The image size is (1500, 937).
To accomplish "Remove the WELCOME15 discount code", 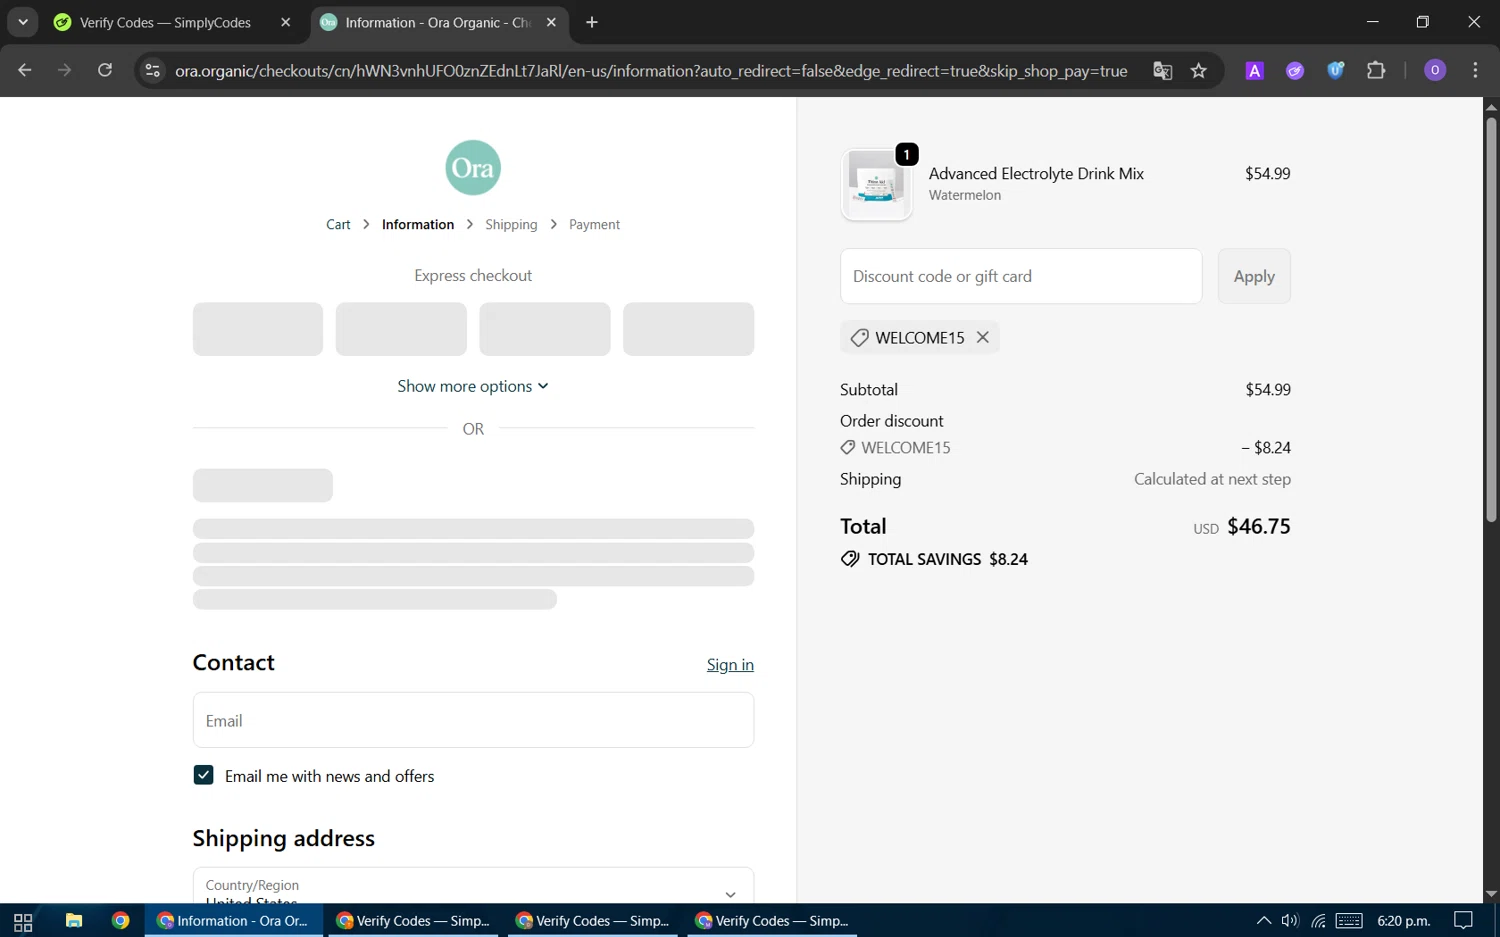I will (983, 337).
